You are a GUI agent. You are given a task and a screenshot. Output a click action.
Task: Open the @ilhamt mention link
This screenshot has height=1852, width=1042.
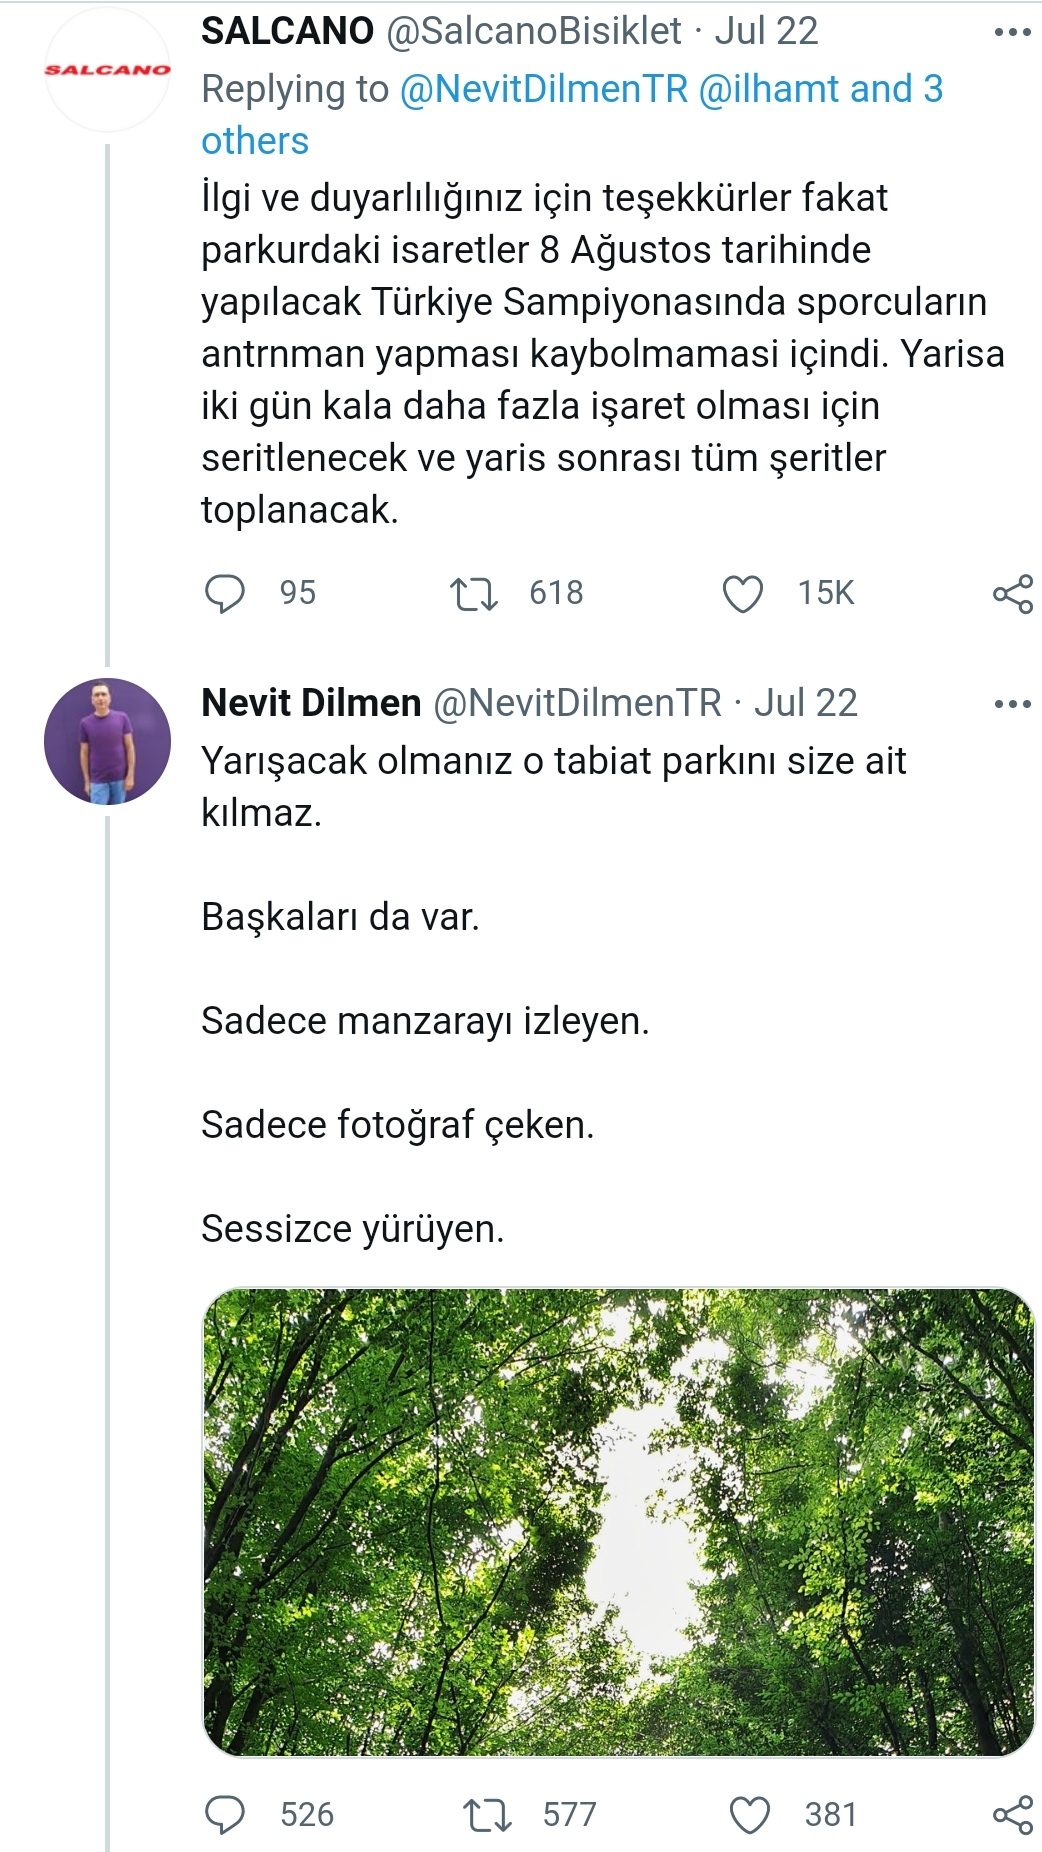pos(770,89)
